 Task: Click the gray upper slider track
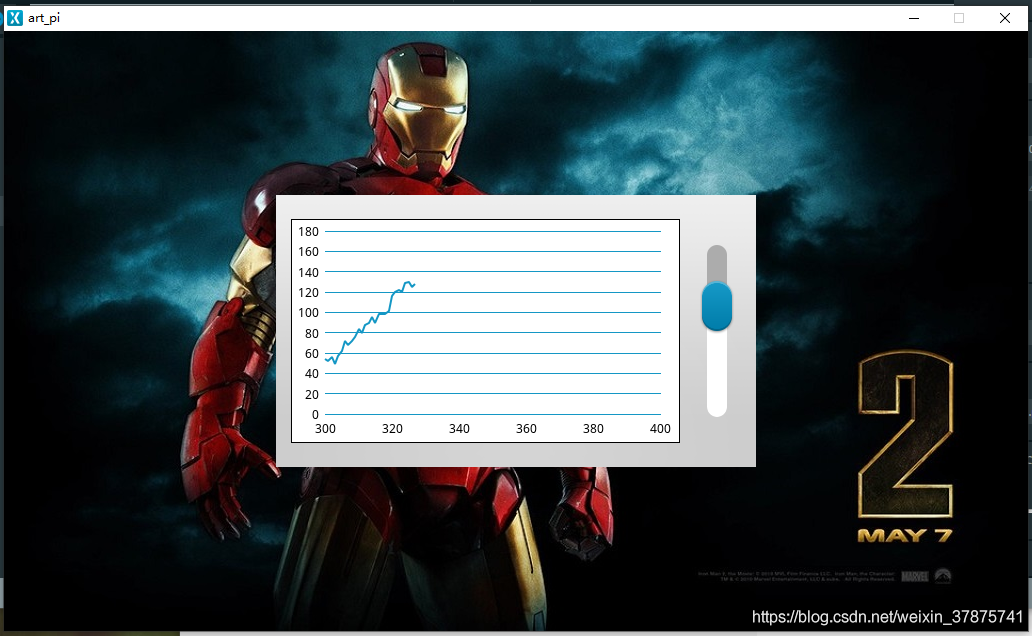(x=717, y=264)
